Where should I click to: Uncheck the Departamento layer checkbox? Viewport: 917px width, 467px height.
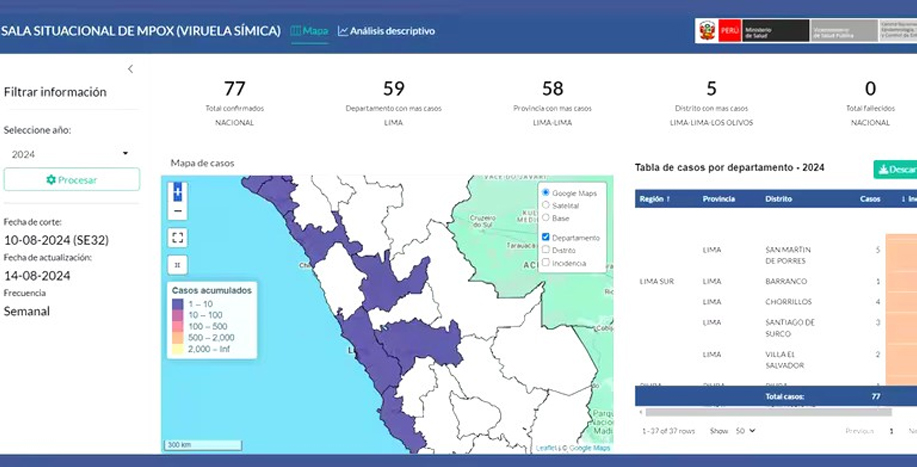click(545, 237)
